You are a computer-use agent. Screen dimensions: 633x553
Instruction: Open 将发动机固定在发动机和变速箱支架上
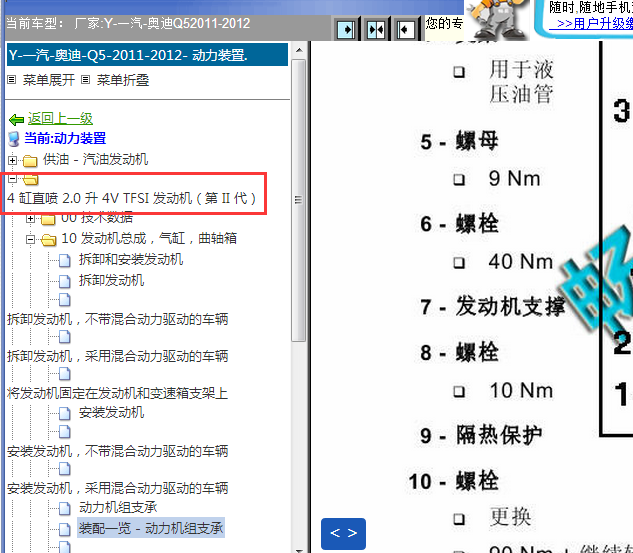[117, 393]
